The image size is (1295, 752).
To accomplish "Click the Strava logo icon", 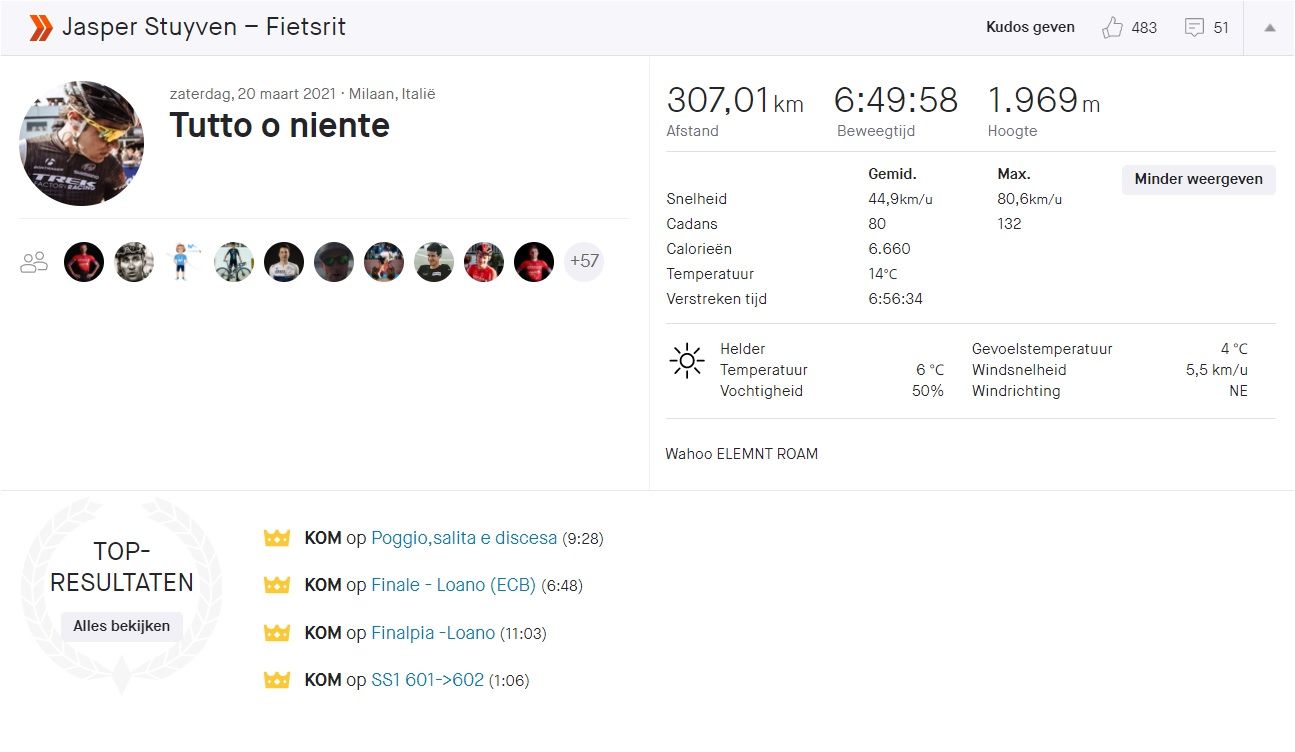I will click(x=39, y=27).
